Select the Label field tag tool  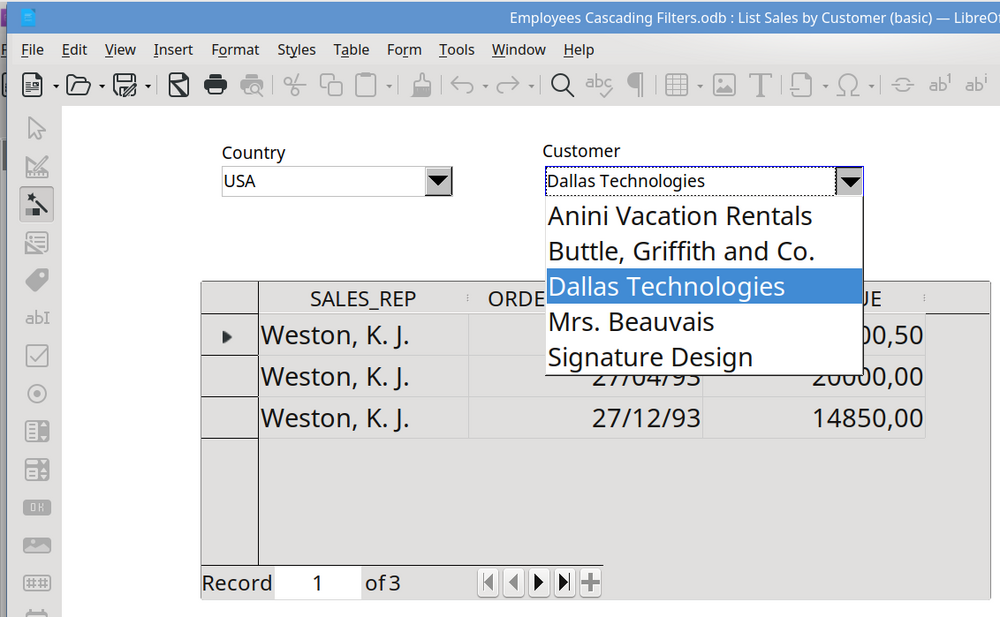click(x=36, y=280)
